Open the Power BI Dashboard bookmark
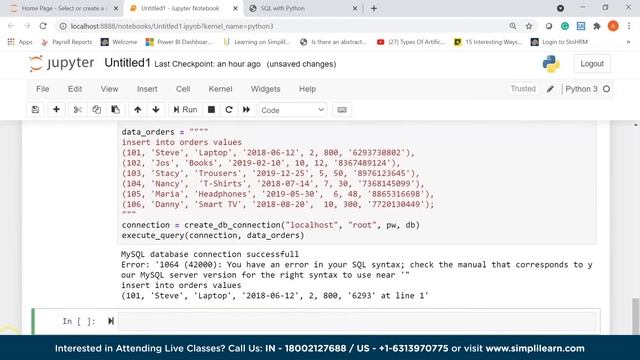 (x=179, y=42)
